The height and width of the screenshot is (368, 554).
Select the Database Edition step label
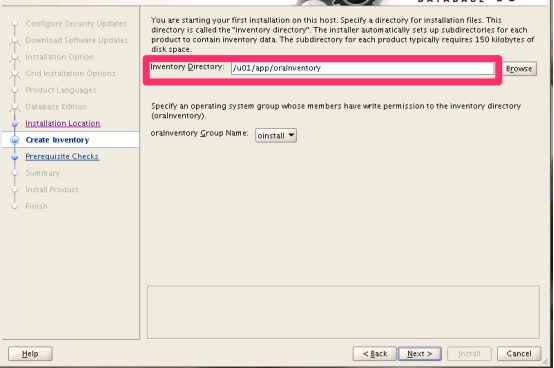click(x=56, y=107)
